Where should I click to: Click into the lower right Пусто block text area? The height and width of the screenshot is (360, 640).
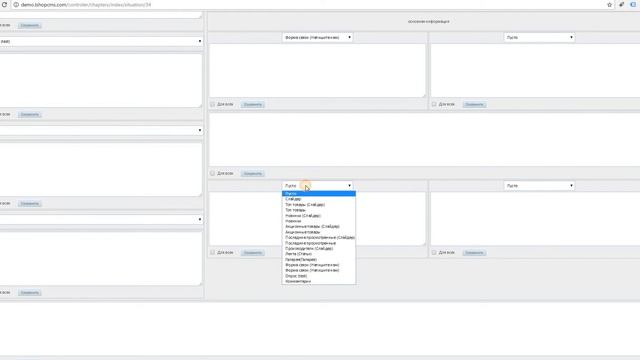click(x=536, y=219)
